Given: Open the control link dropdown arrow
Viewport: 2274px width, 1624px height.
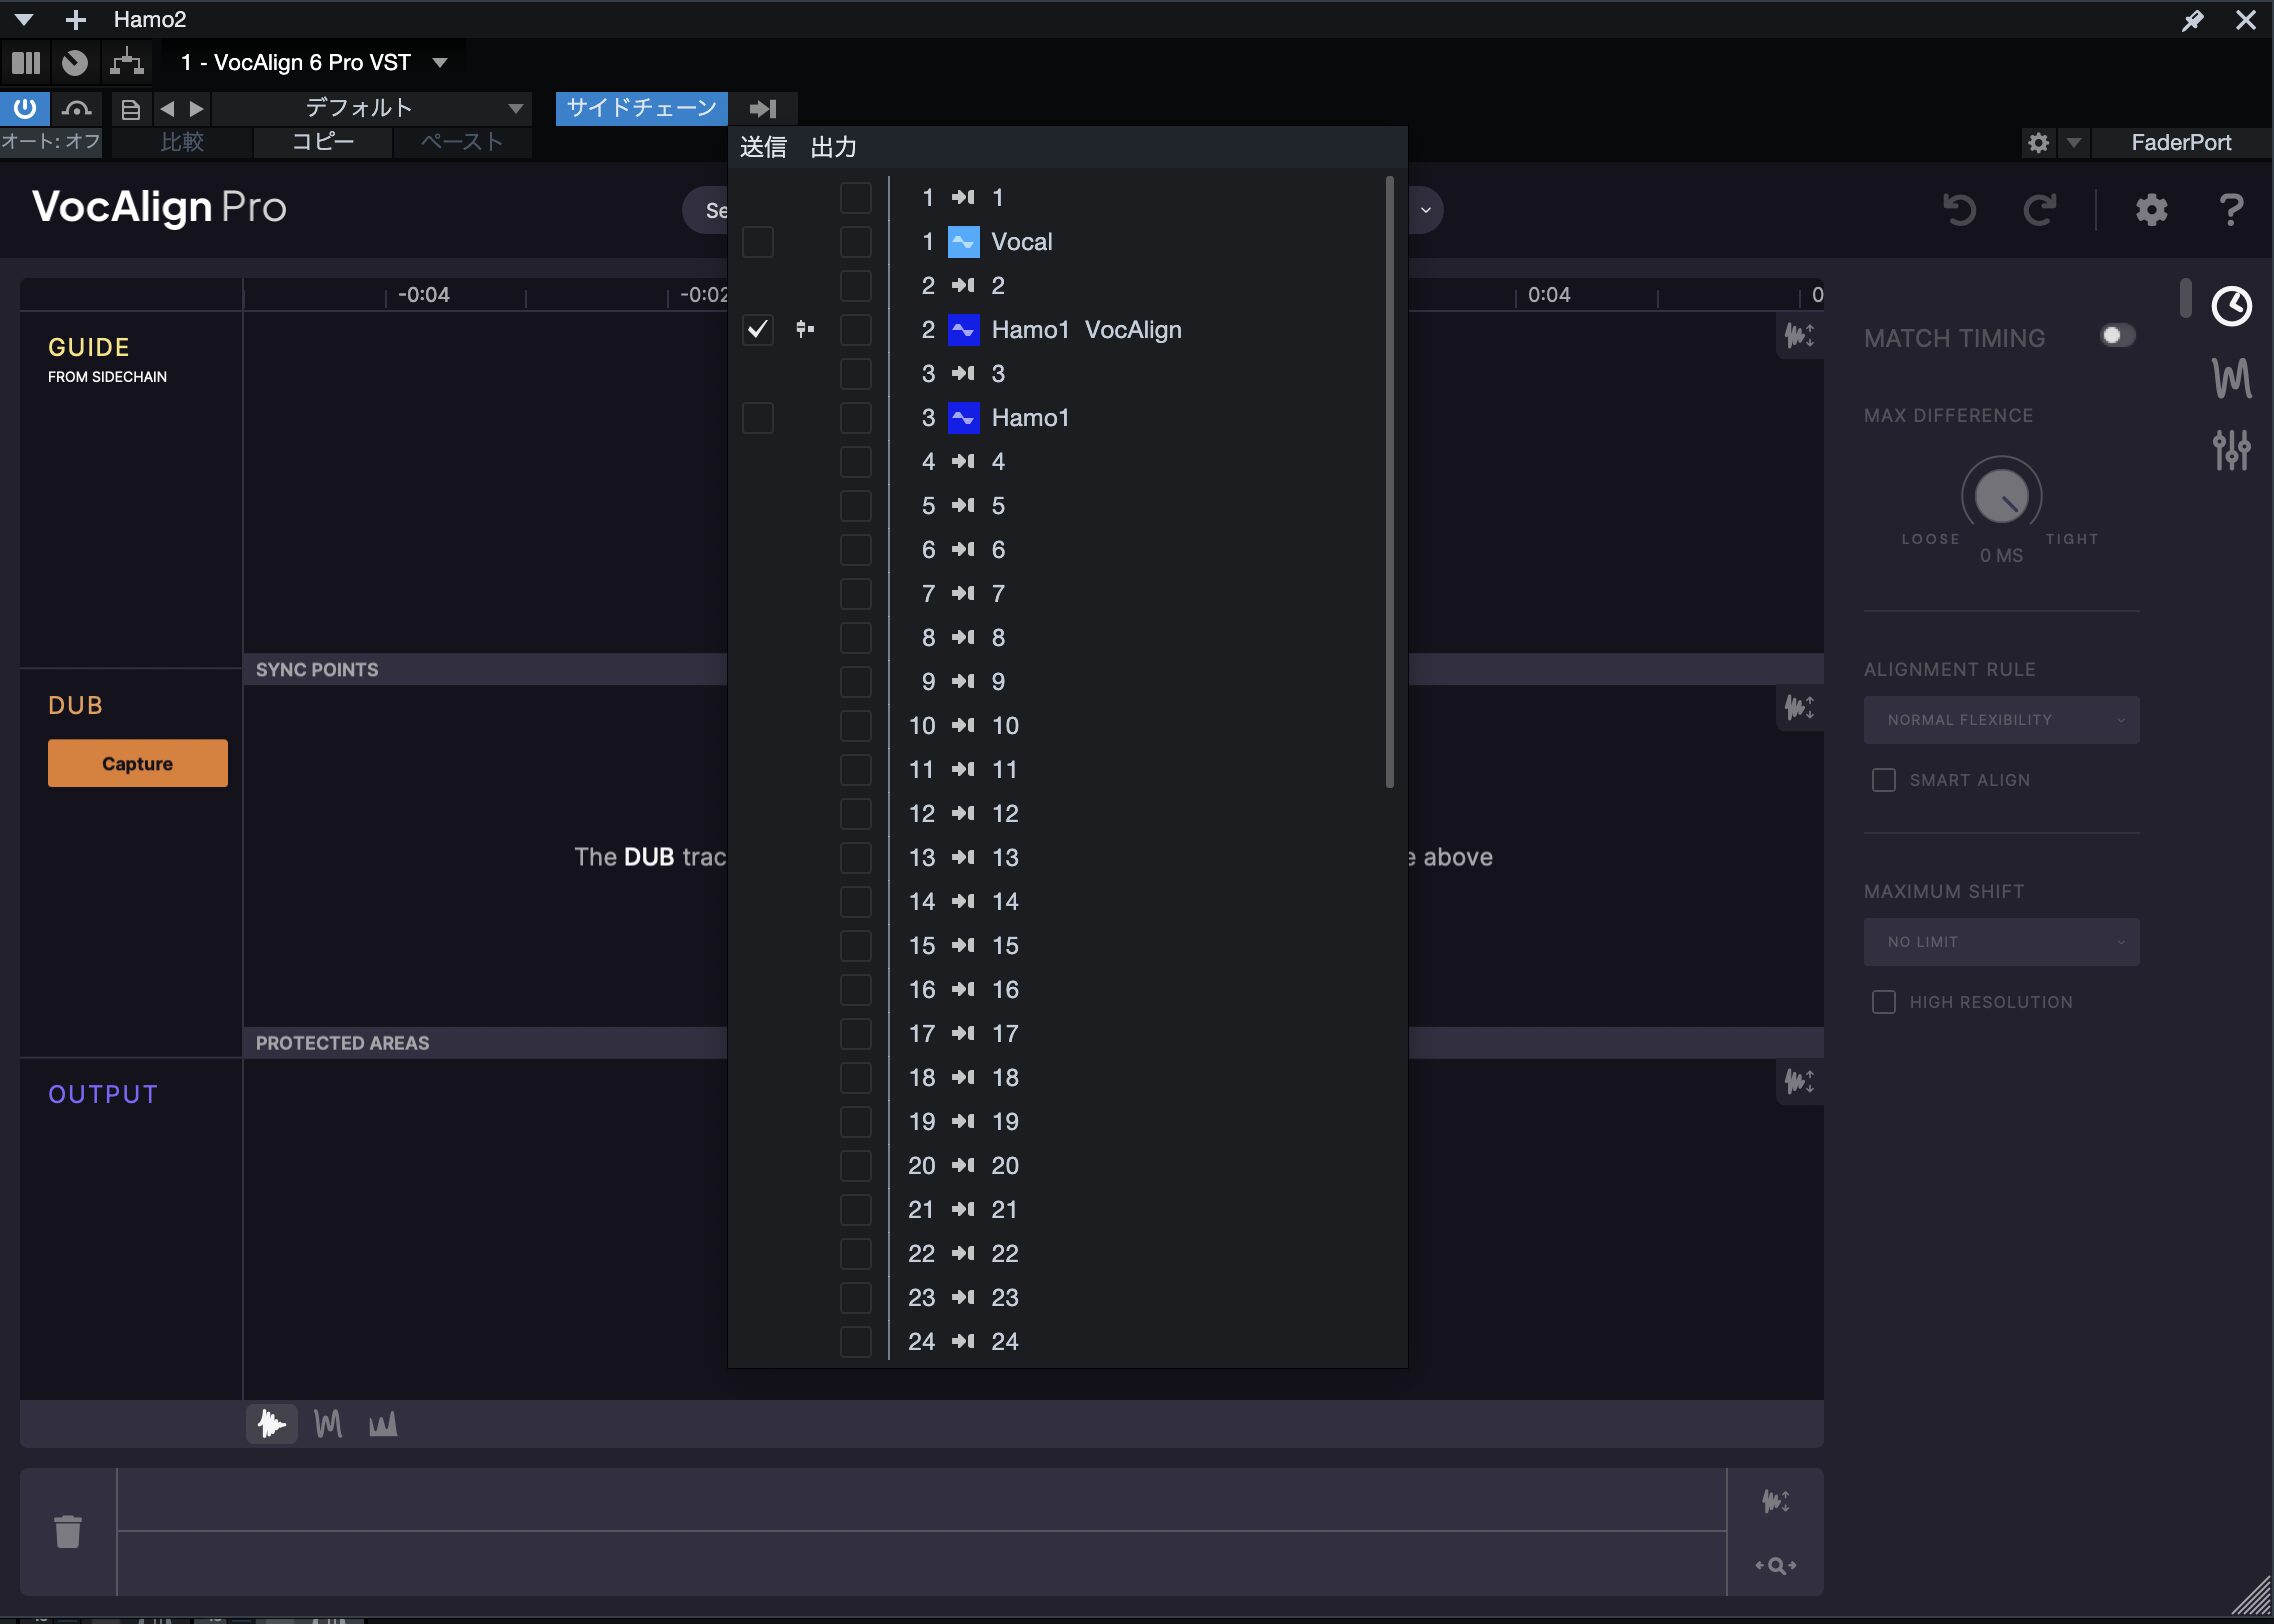Looking at the screenshot, I should 2074,143.
